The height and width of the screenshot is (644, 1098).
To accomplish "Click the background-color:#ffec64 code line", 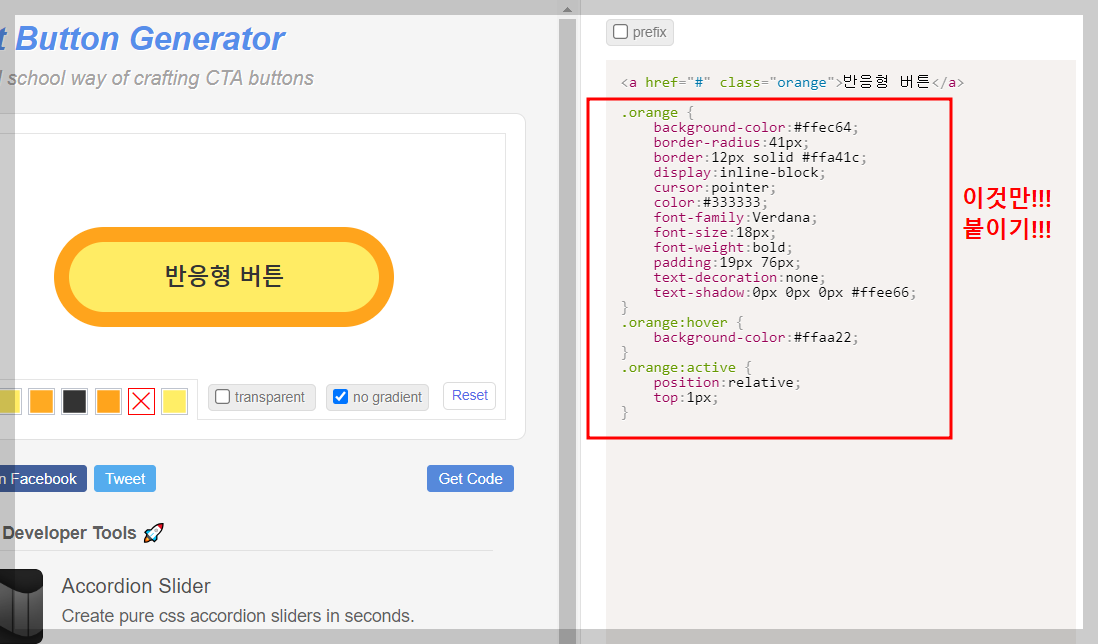I will coord(756,127).
